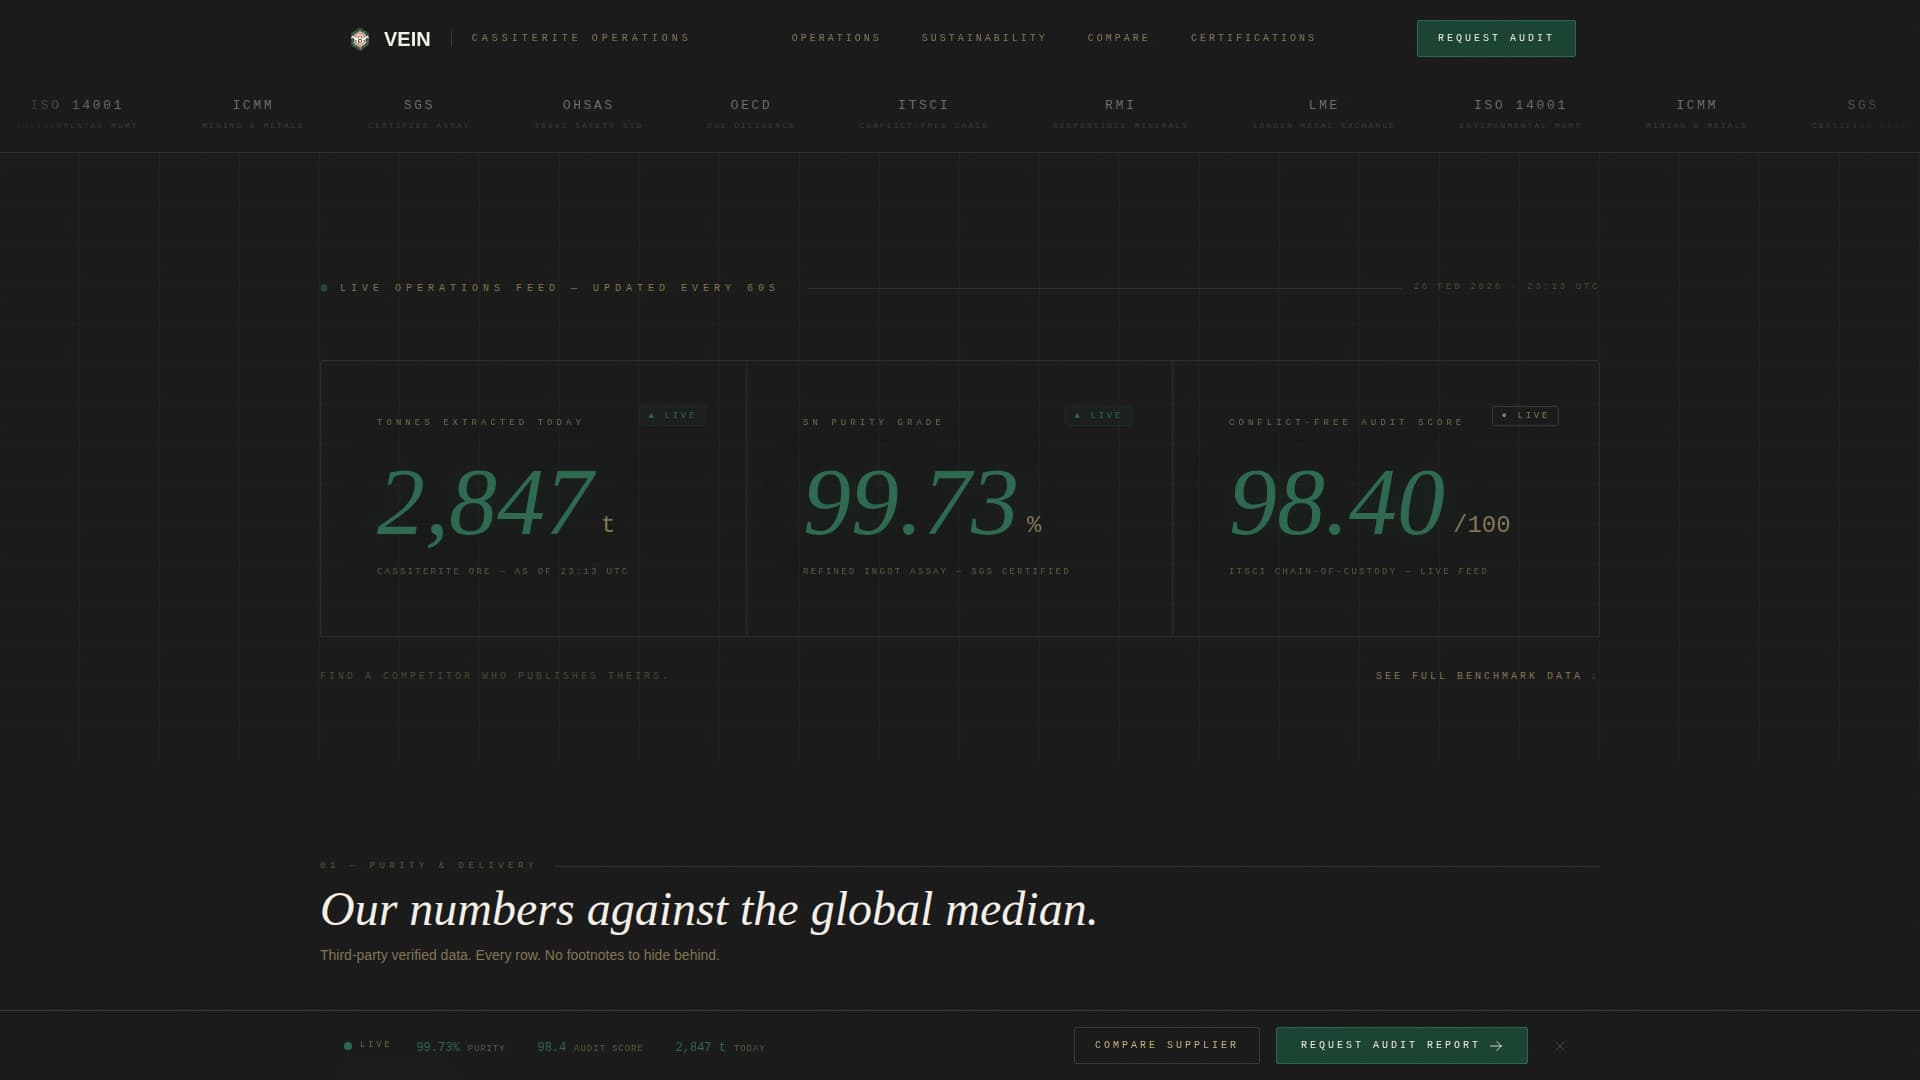This screenshot has height=1080, width=1920.
Task: Click the green live dot beside Operations Feed
Action: click(x=324, y=288)
